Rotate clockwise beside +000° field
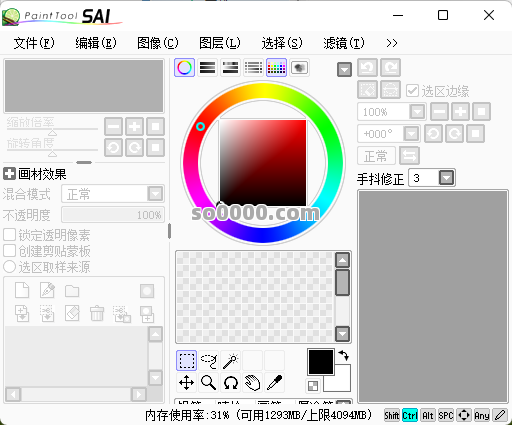The width and height of the screenshot is (512, 425). (x=454, y=134)
